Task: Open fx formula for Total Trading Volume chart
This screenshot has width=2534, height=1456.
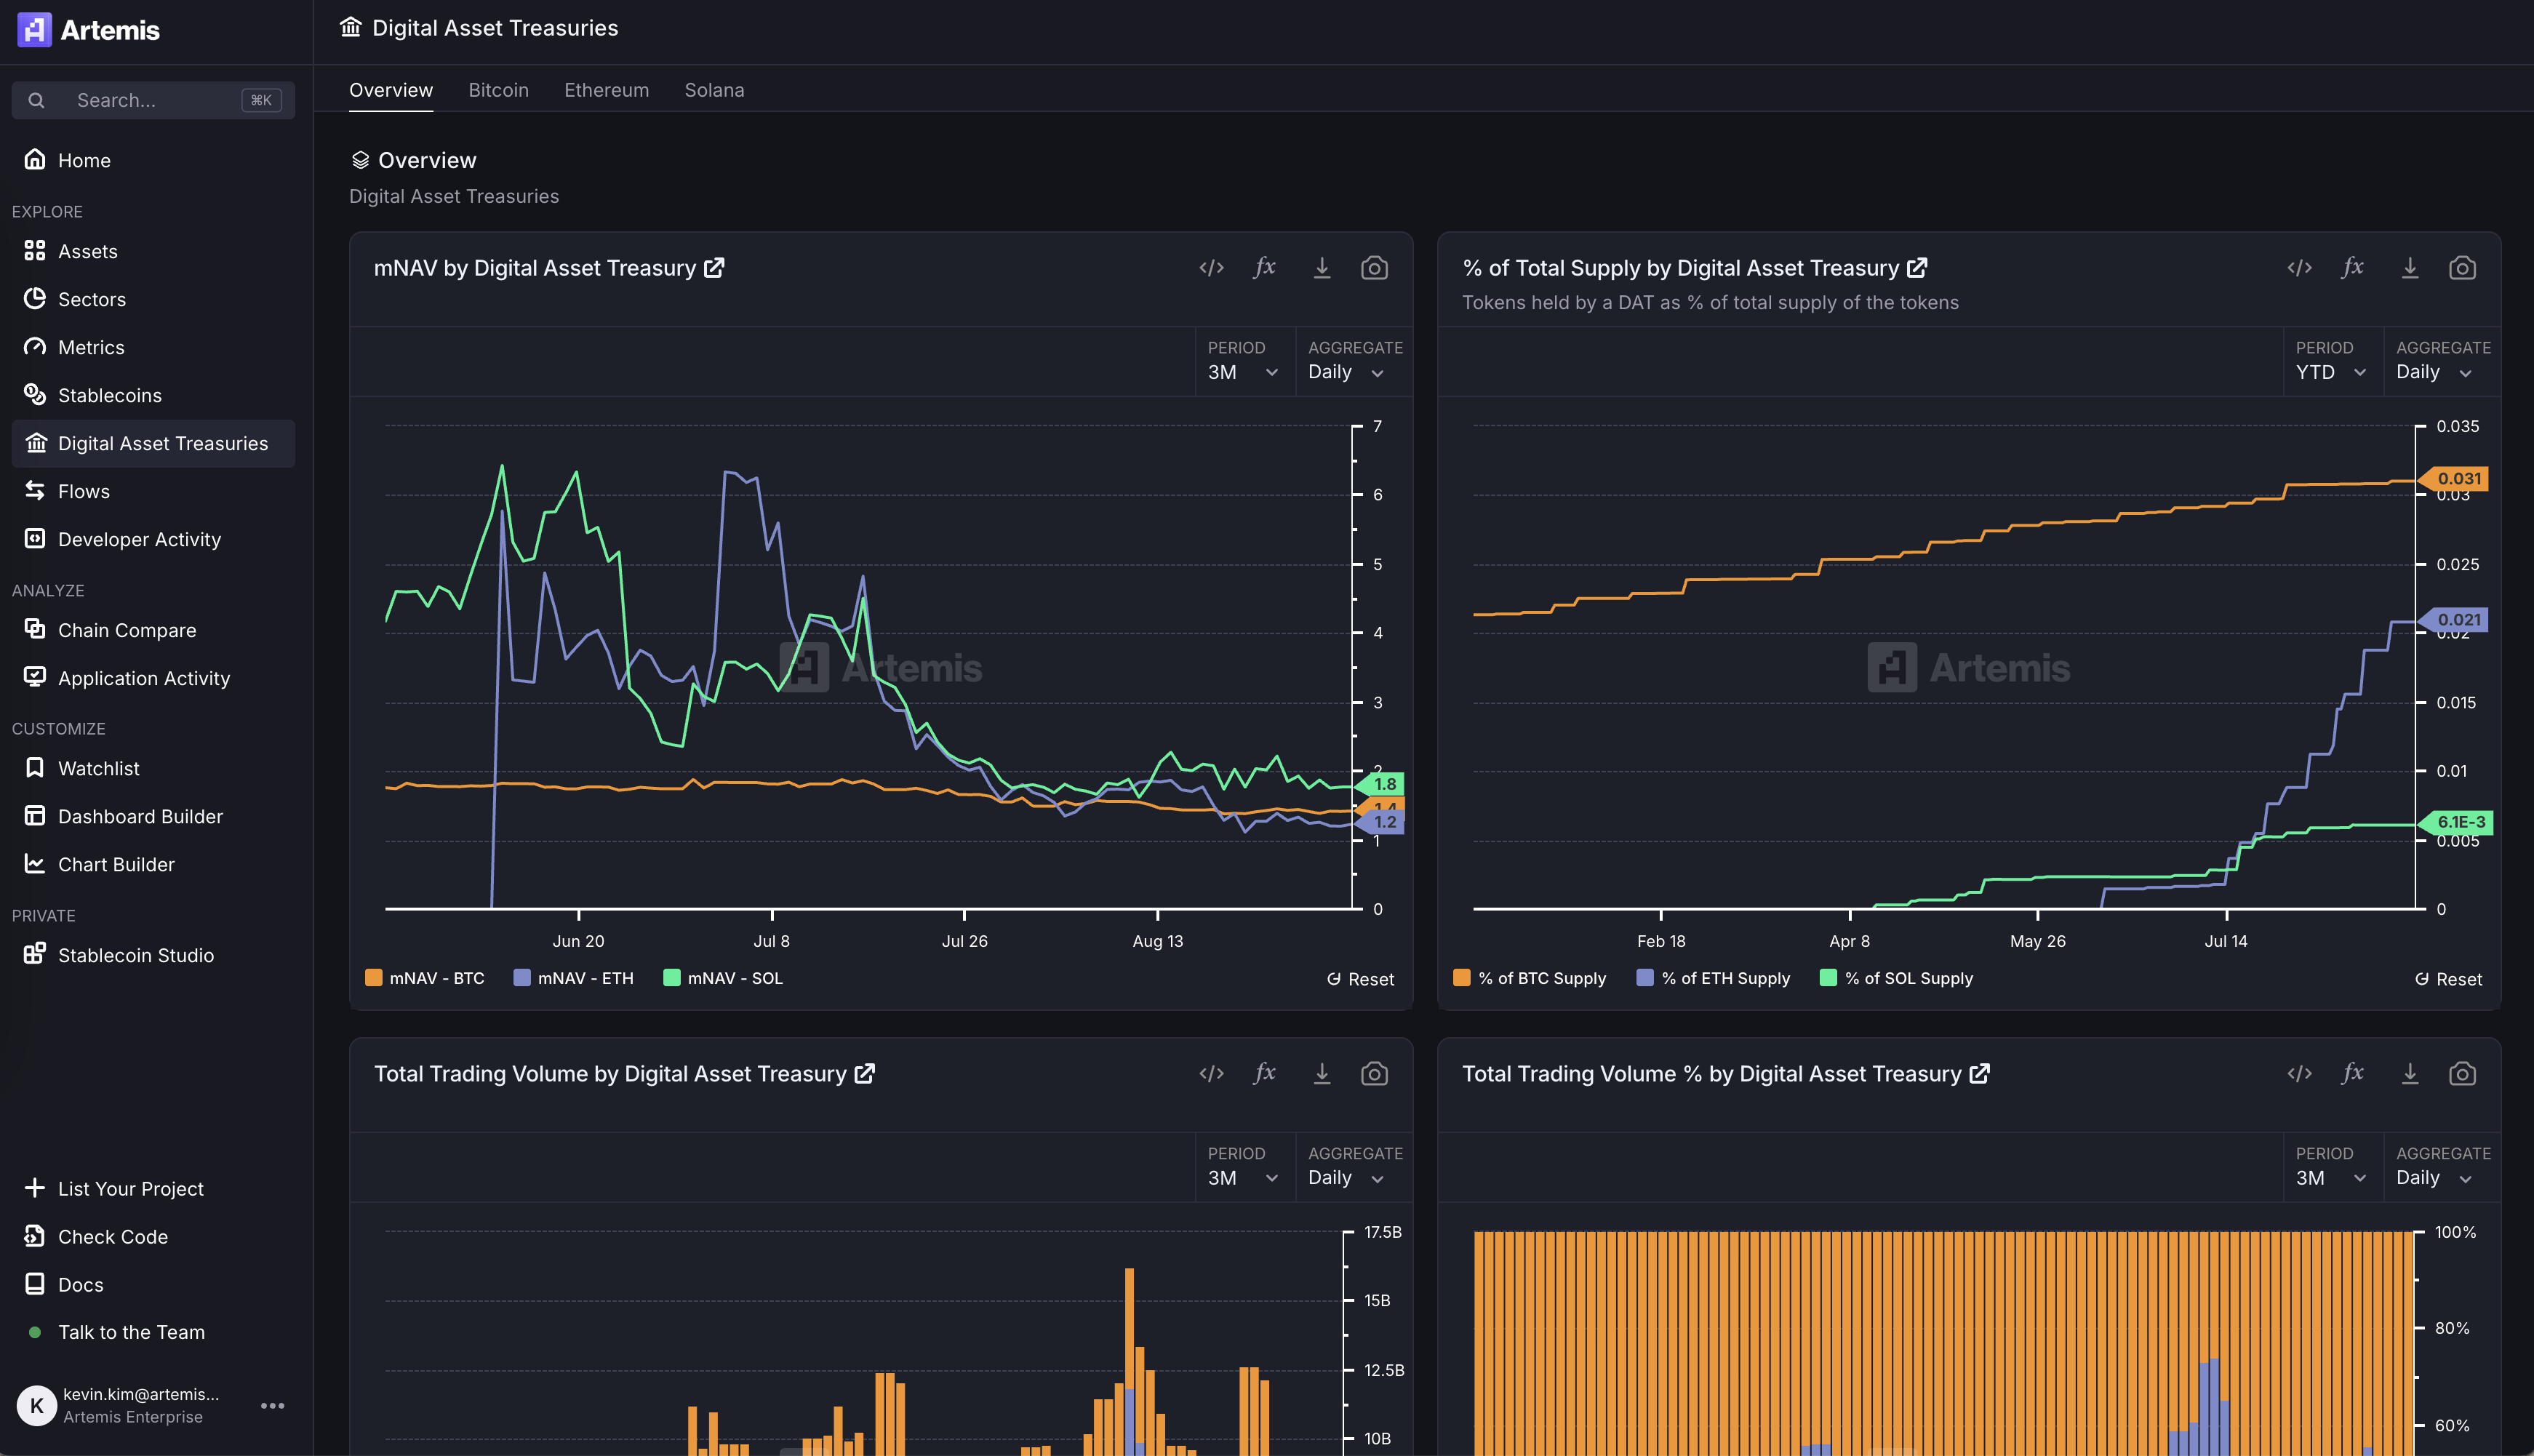Action: (1265, 1073)
